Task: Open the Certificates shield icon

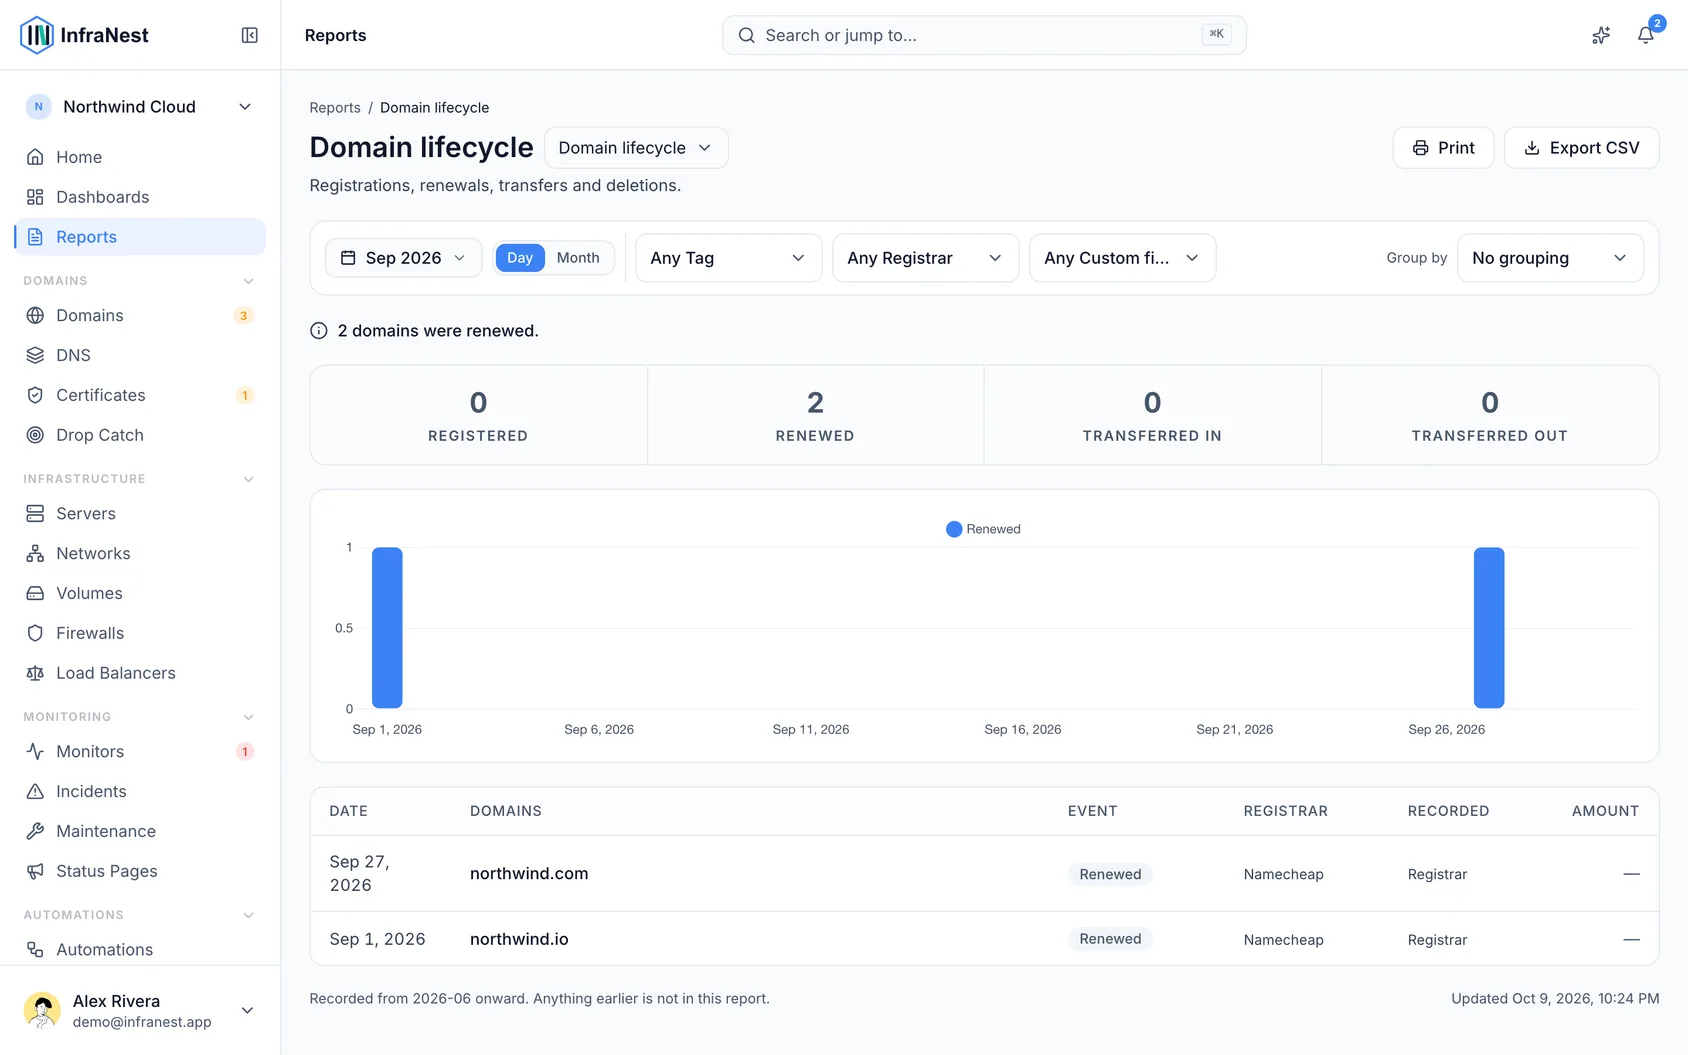Action: click(35, 395)
